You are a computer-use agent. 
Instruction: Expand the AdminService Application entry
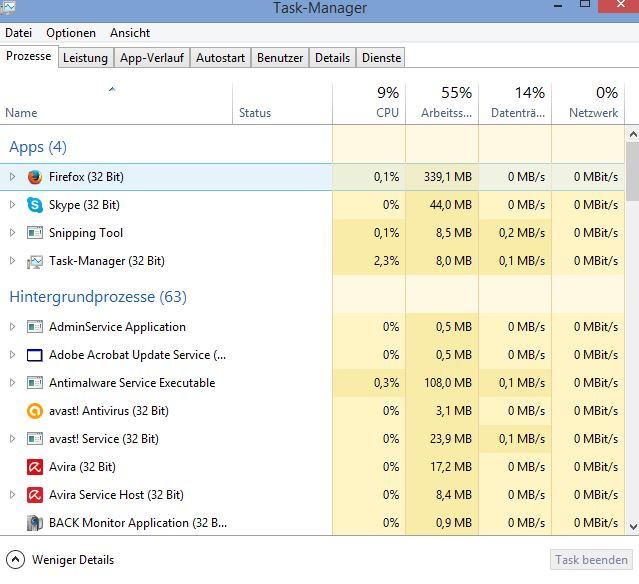click(12, 326)
